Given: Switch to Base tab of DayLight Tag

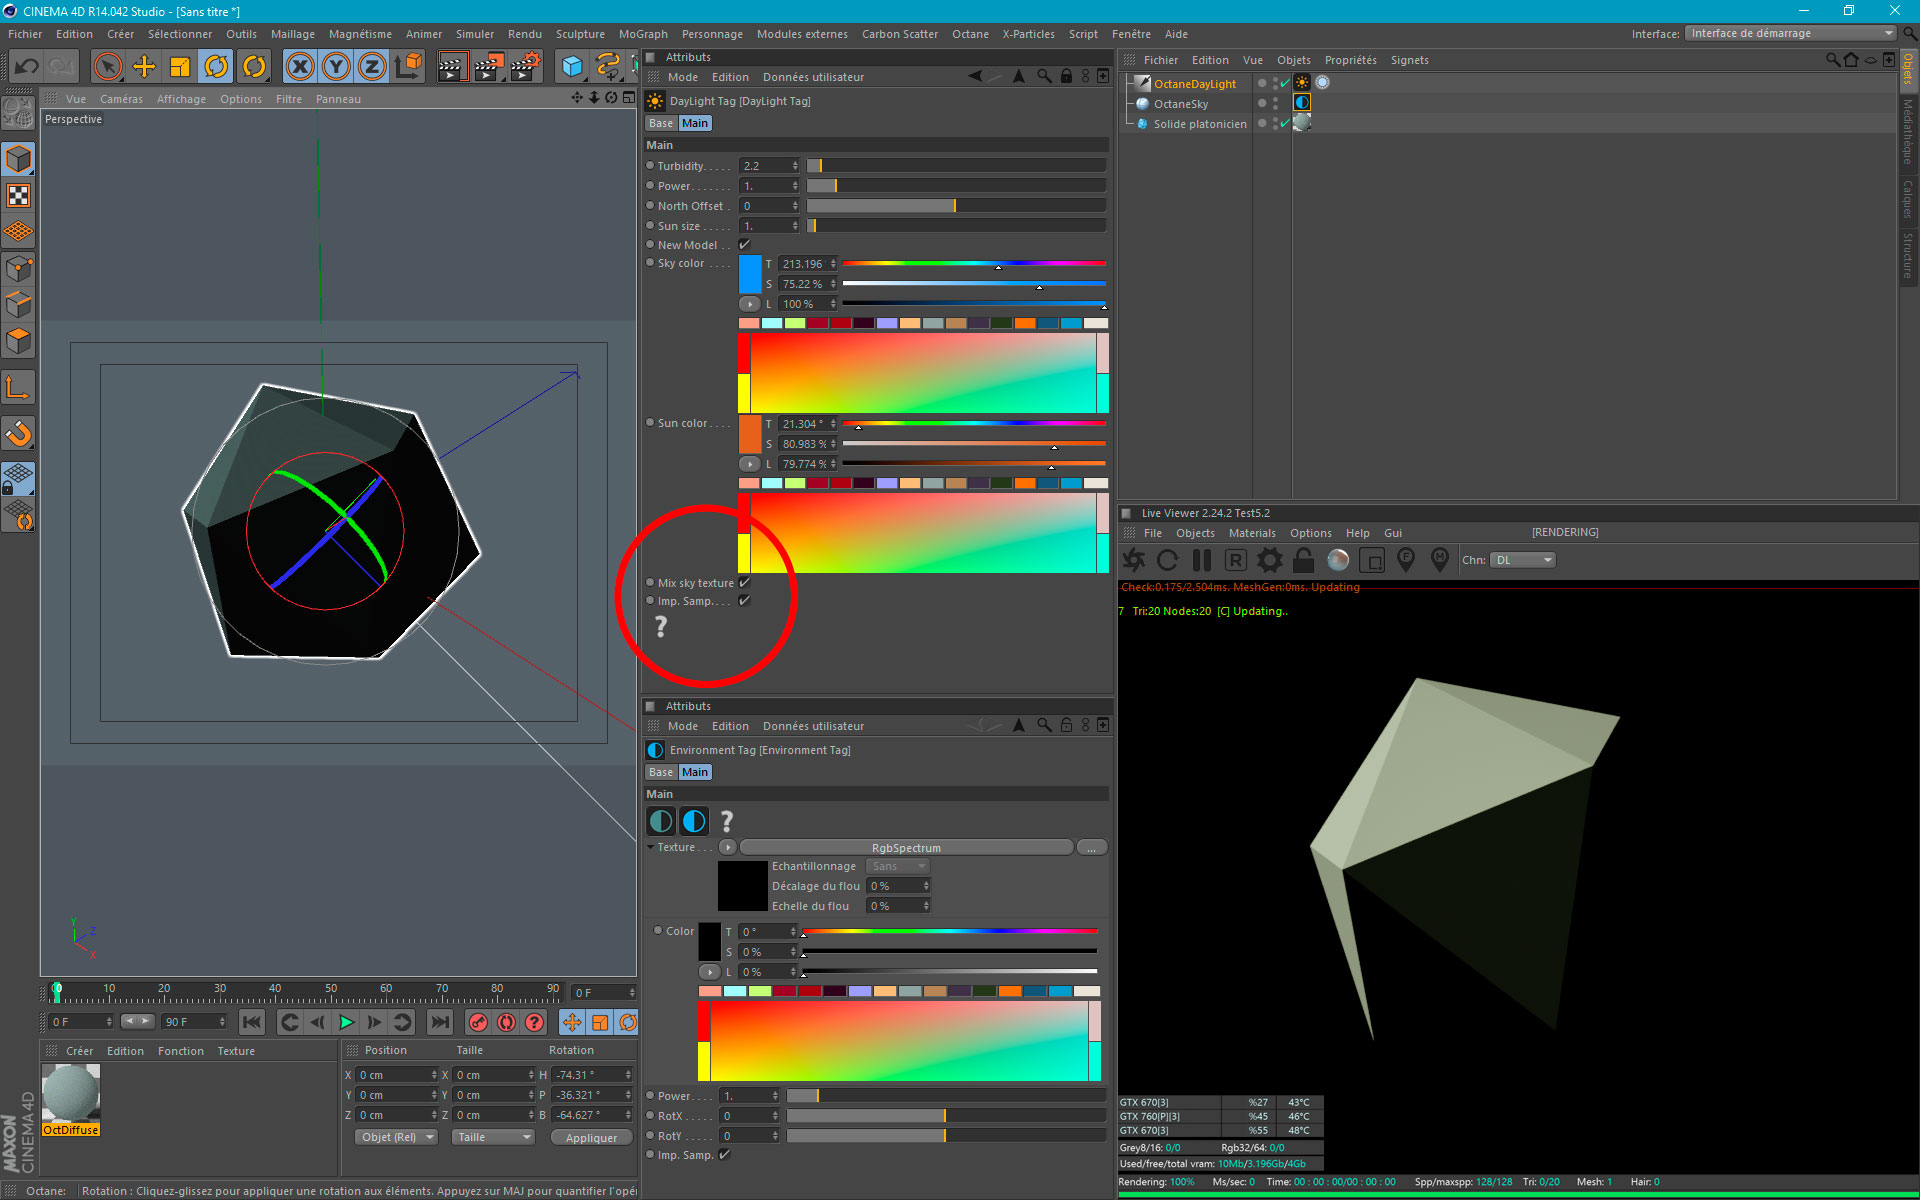Looking at the screenshot, I should click(660, 123).
